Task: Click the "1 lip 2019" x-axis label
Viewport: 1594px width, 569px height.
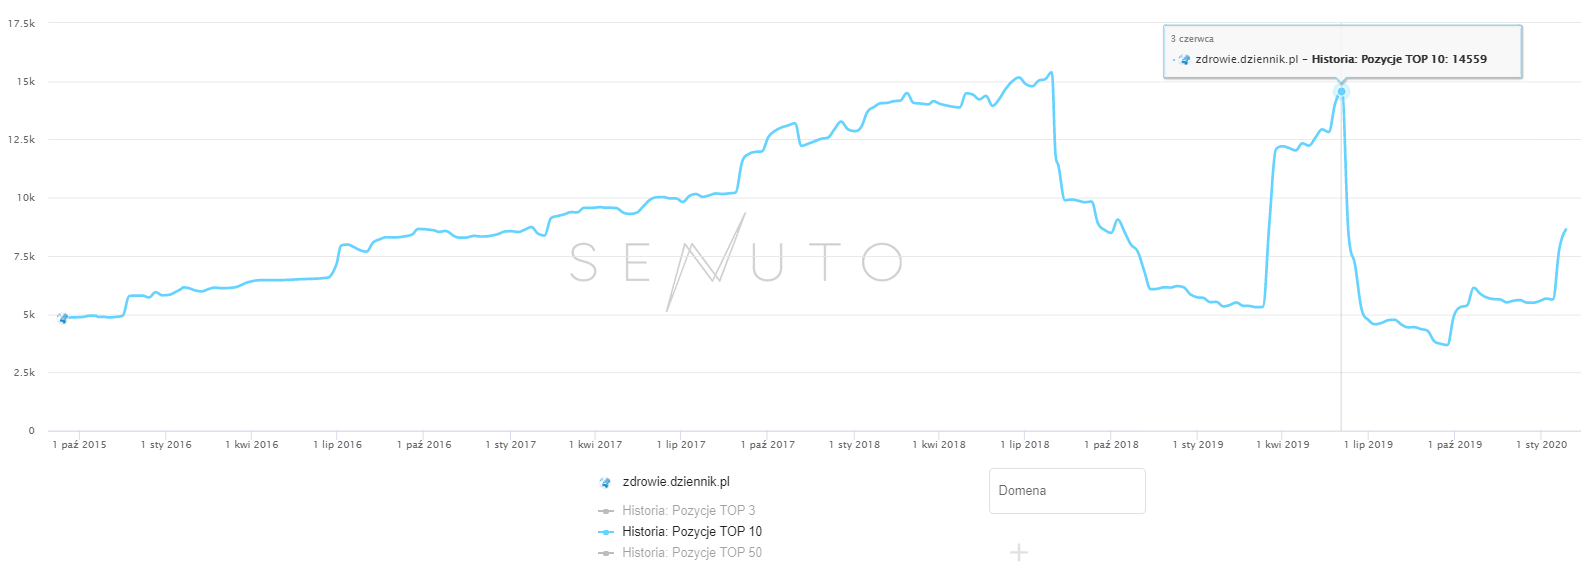Action: tap(1368, 445)
